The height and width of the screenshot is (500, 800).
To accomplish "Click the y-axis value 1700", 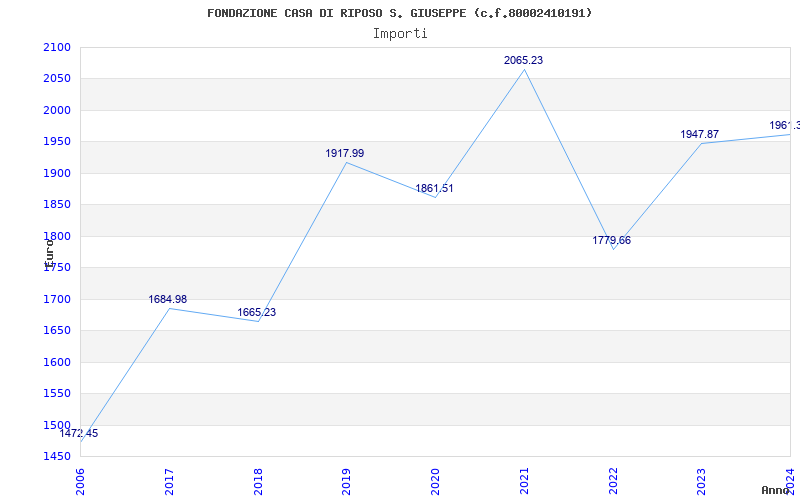I will point(57,299).
